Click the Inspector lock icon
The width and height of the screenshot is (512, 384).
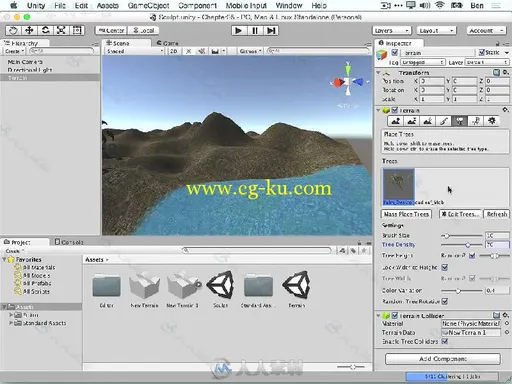[497, 43]
